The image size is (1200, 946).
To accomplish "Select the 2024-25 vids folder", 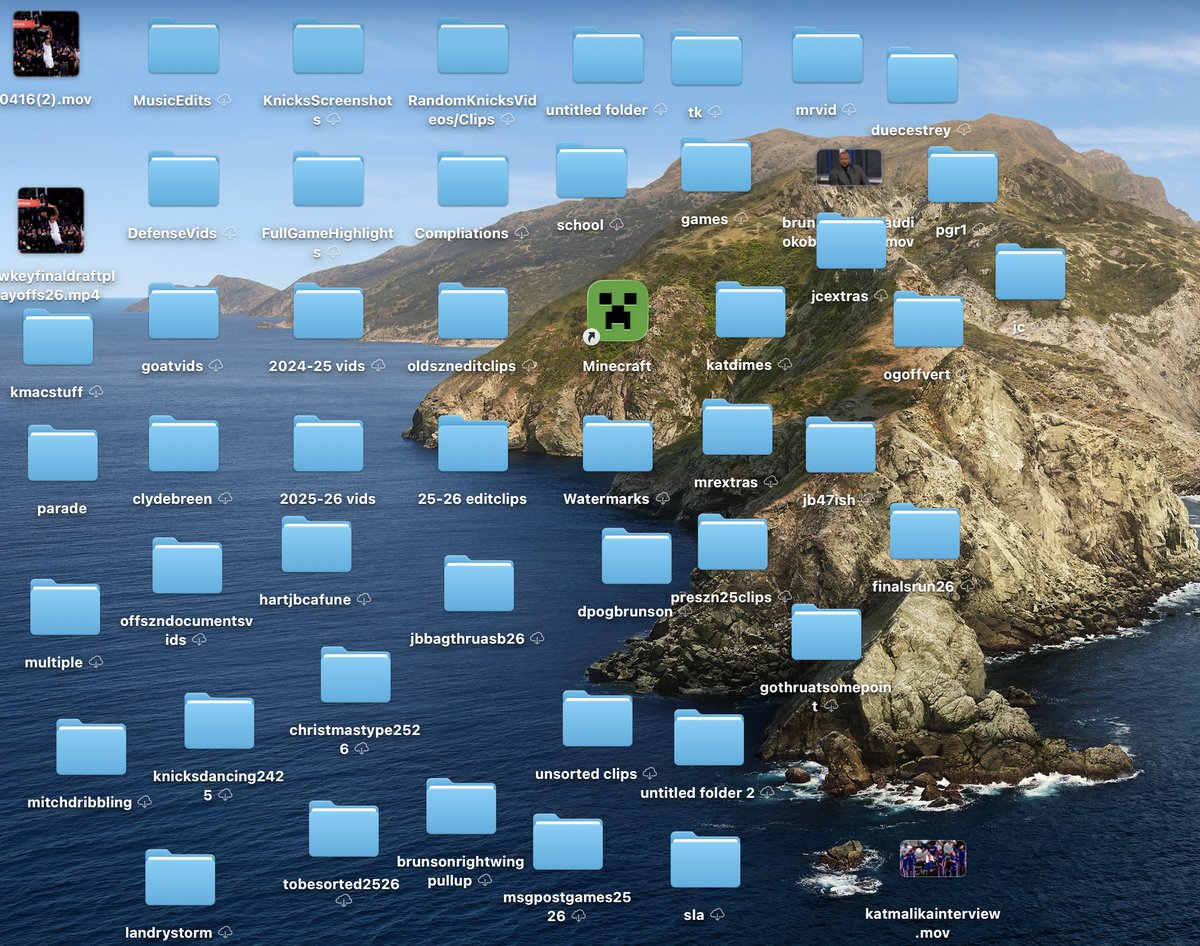I will coord(328,312).
